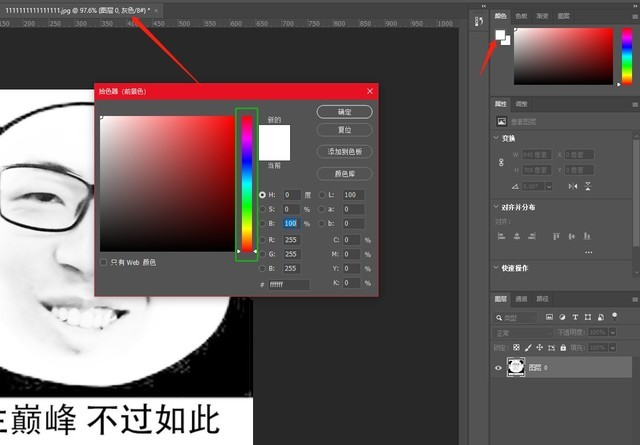Viewport: 640px width, 445px height.
Task: Enable the 只有 Web 颜色 checkbox
Action: click(104, 263)
